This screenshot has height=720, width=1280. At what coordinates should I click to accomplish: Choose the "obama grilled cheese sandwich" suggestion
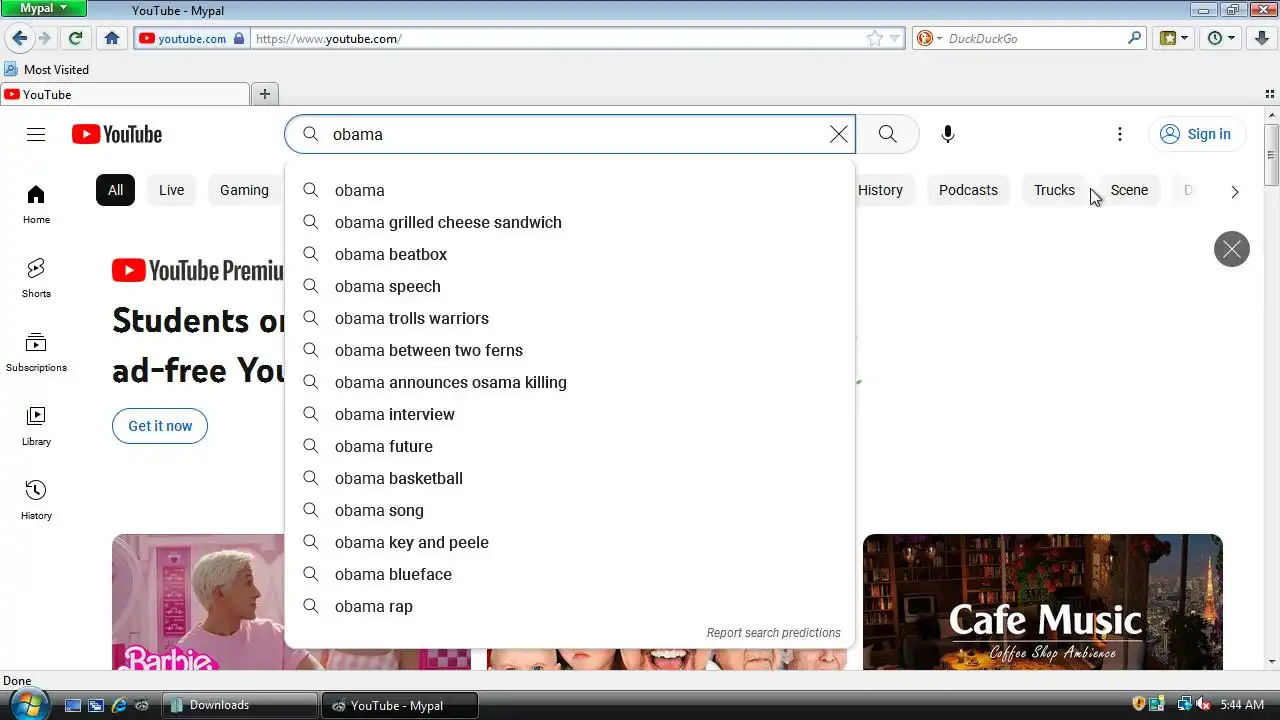coord(570,222)
